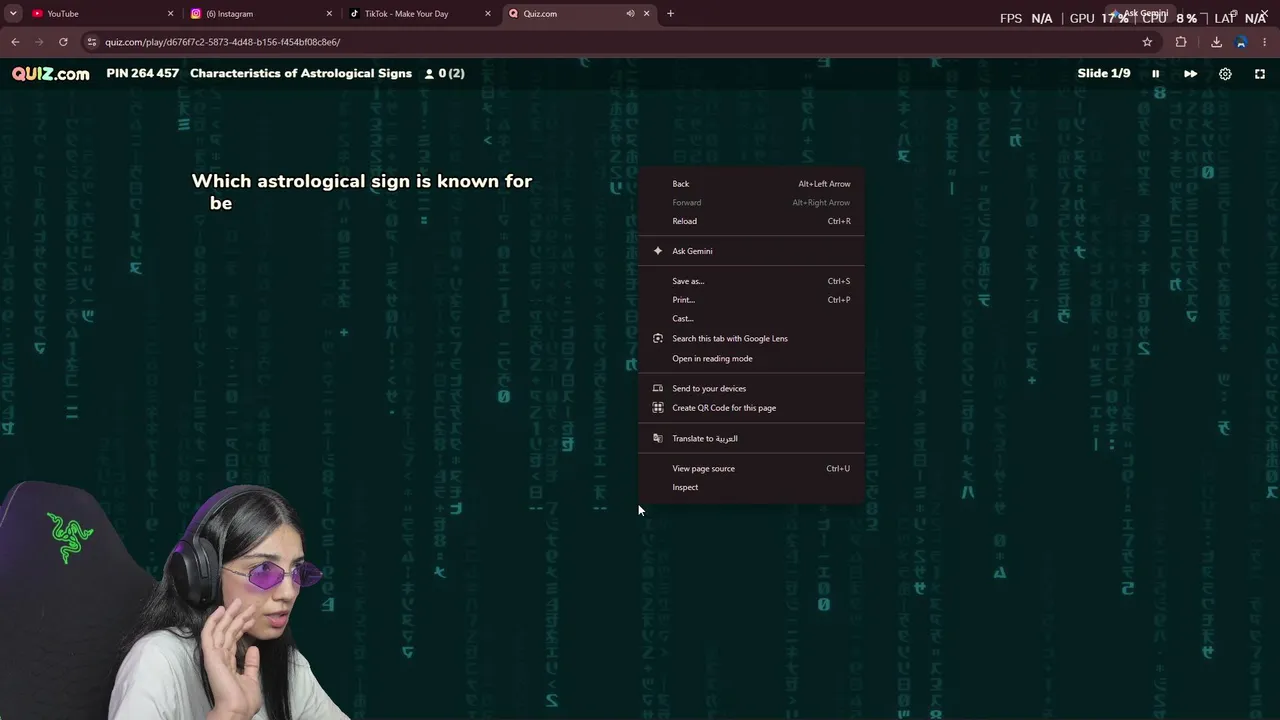Click the game PIN 264 457

click(142, 73)
